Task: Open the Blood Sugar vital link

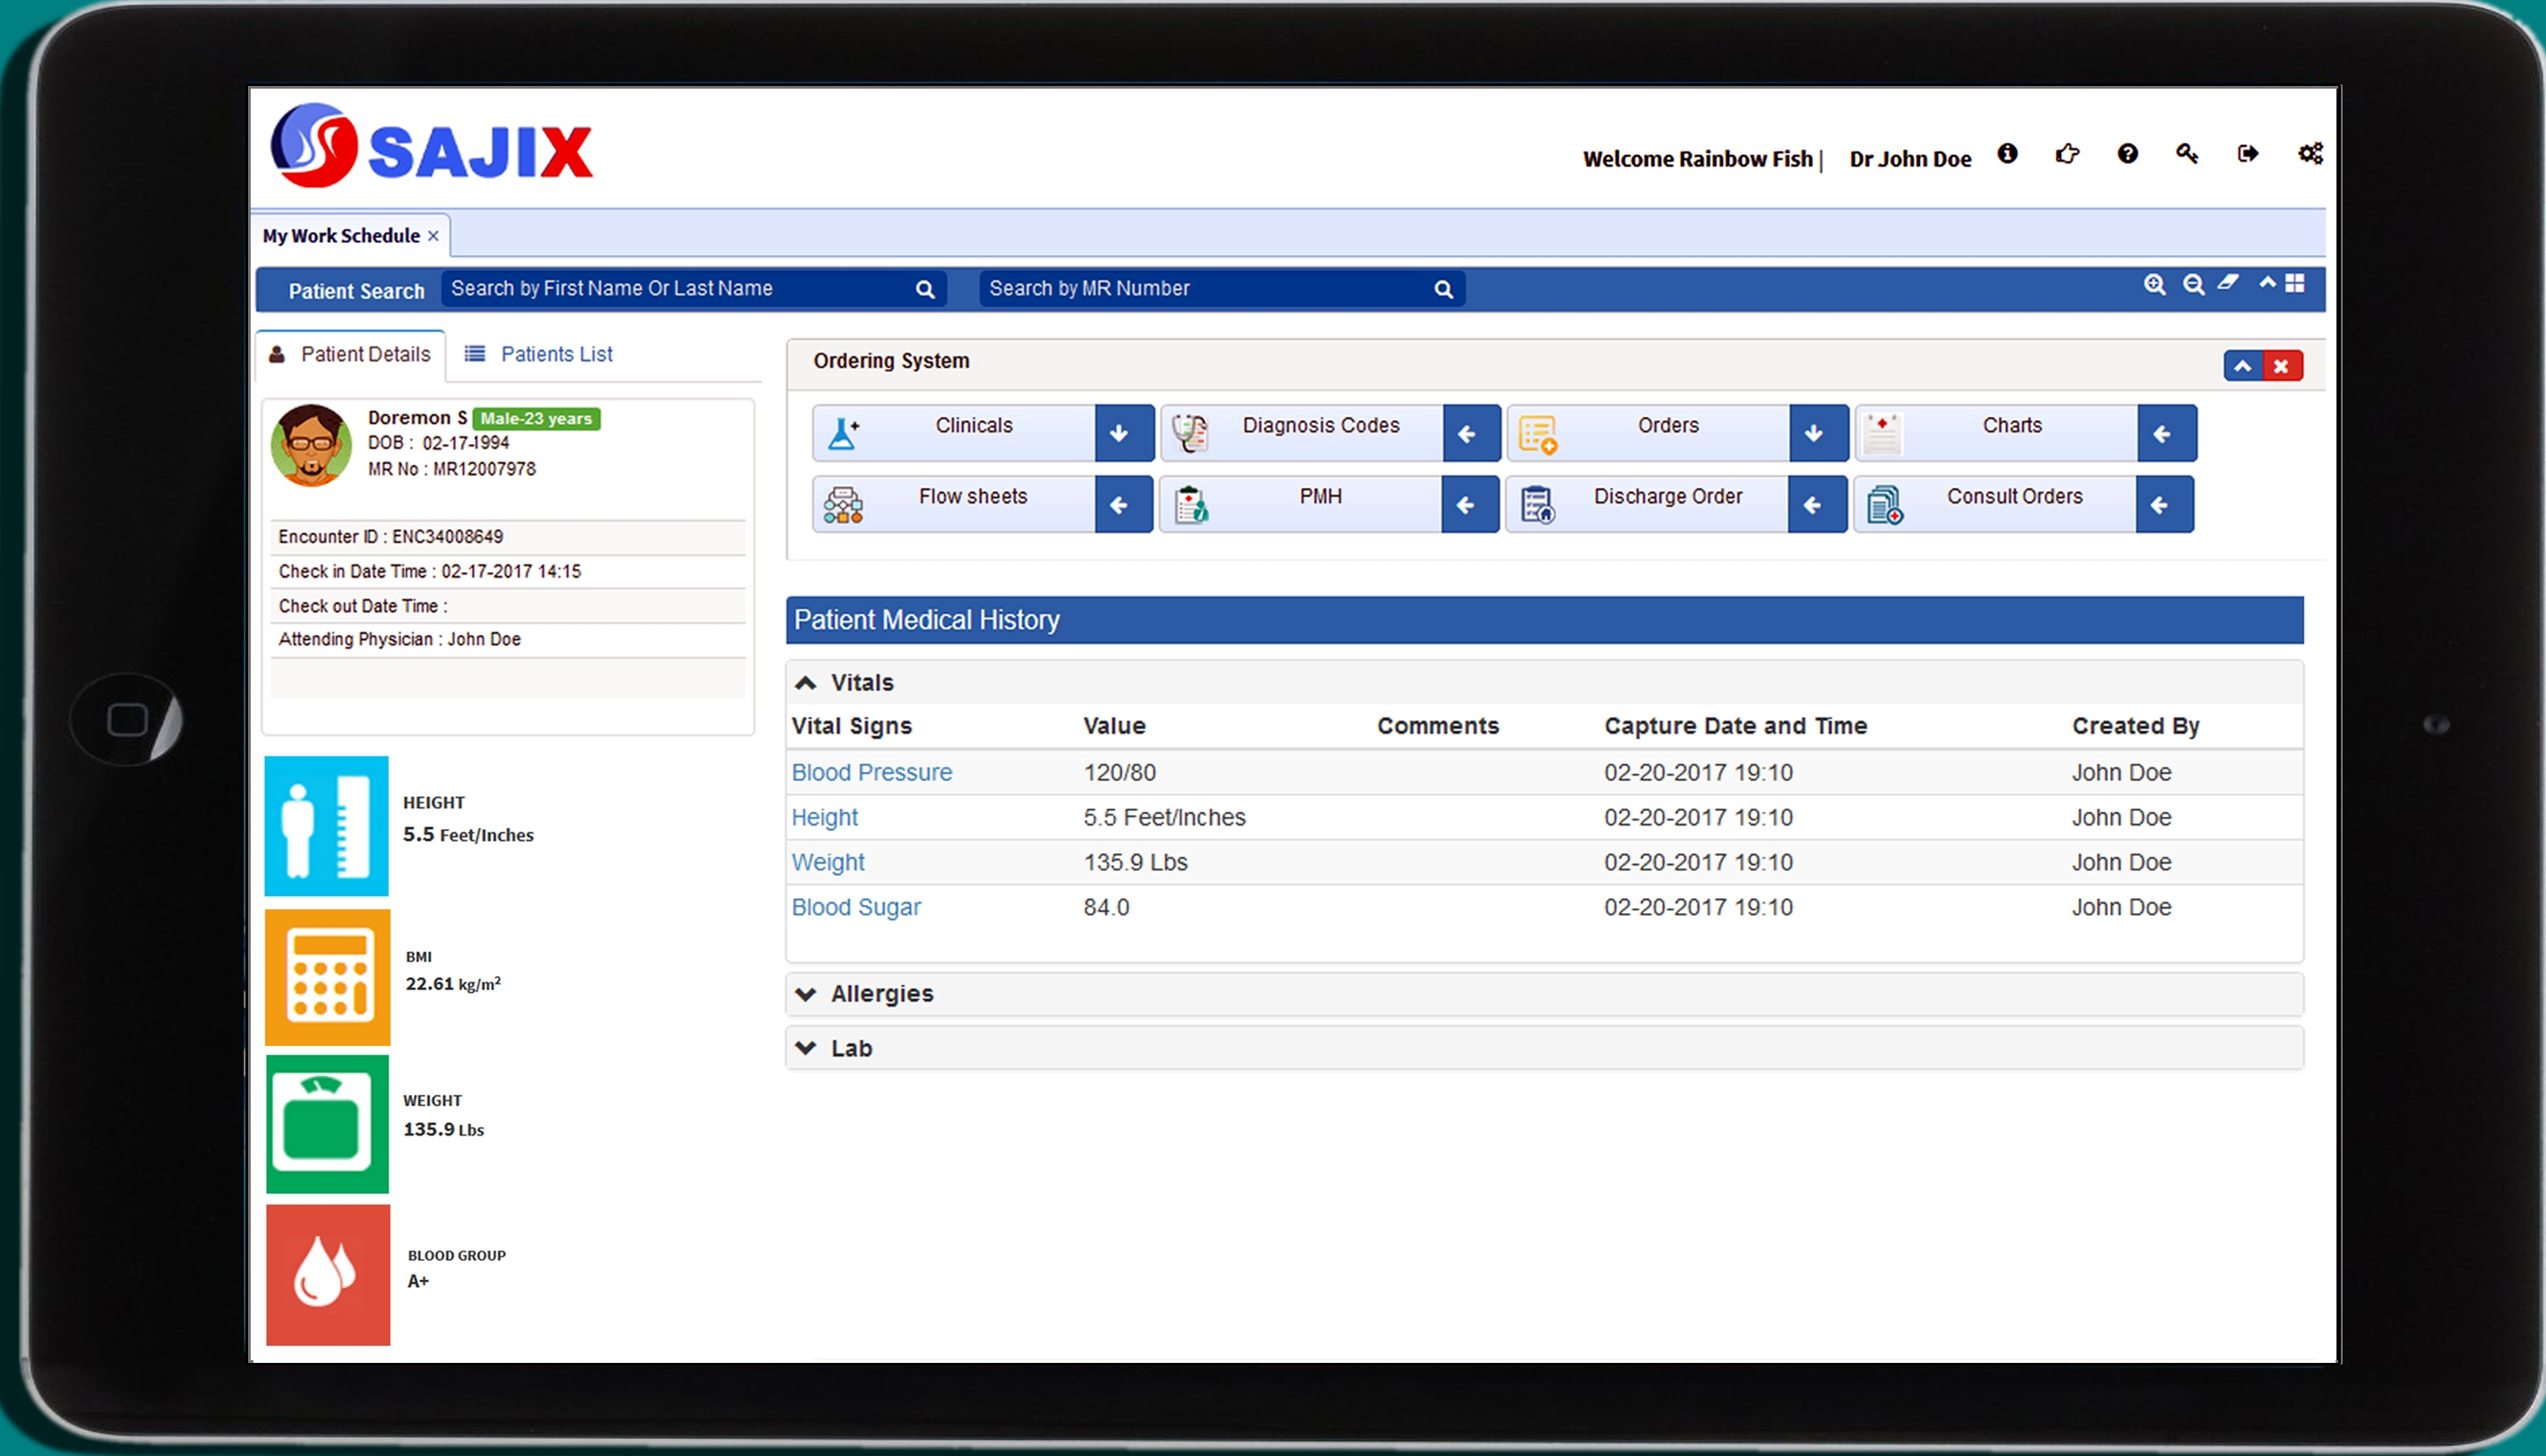Action: pyautogui.click(x=855, y=907)
